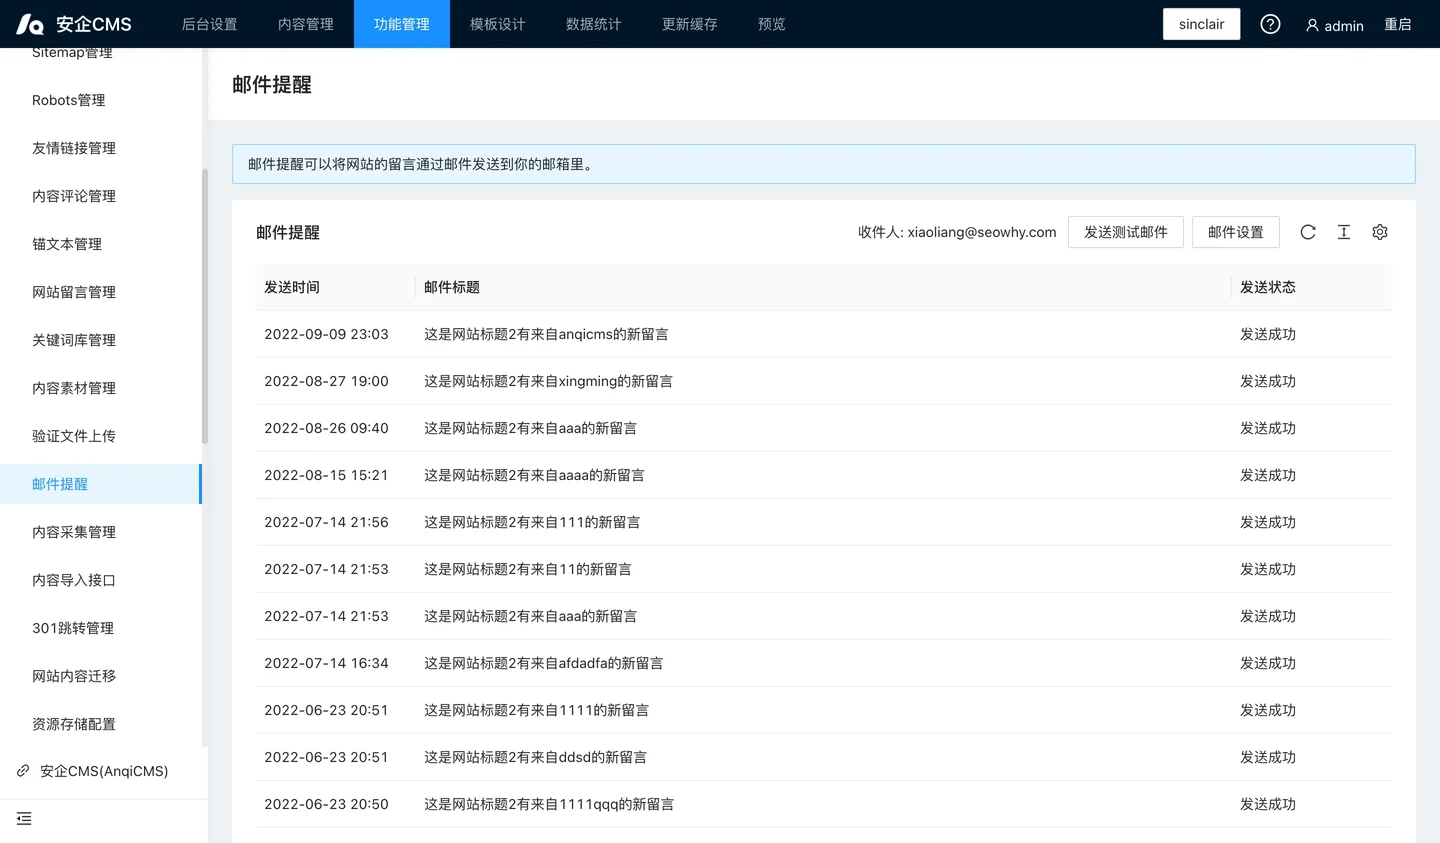
Task: Click 发送成功 status in 2022-08-15 row
Action: coord(1268,475)
